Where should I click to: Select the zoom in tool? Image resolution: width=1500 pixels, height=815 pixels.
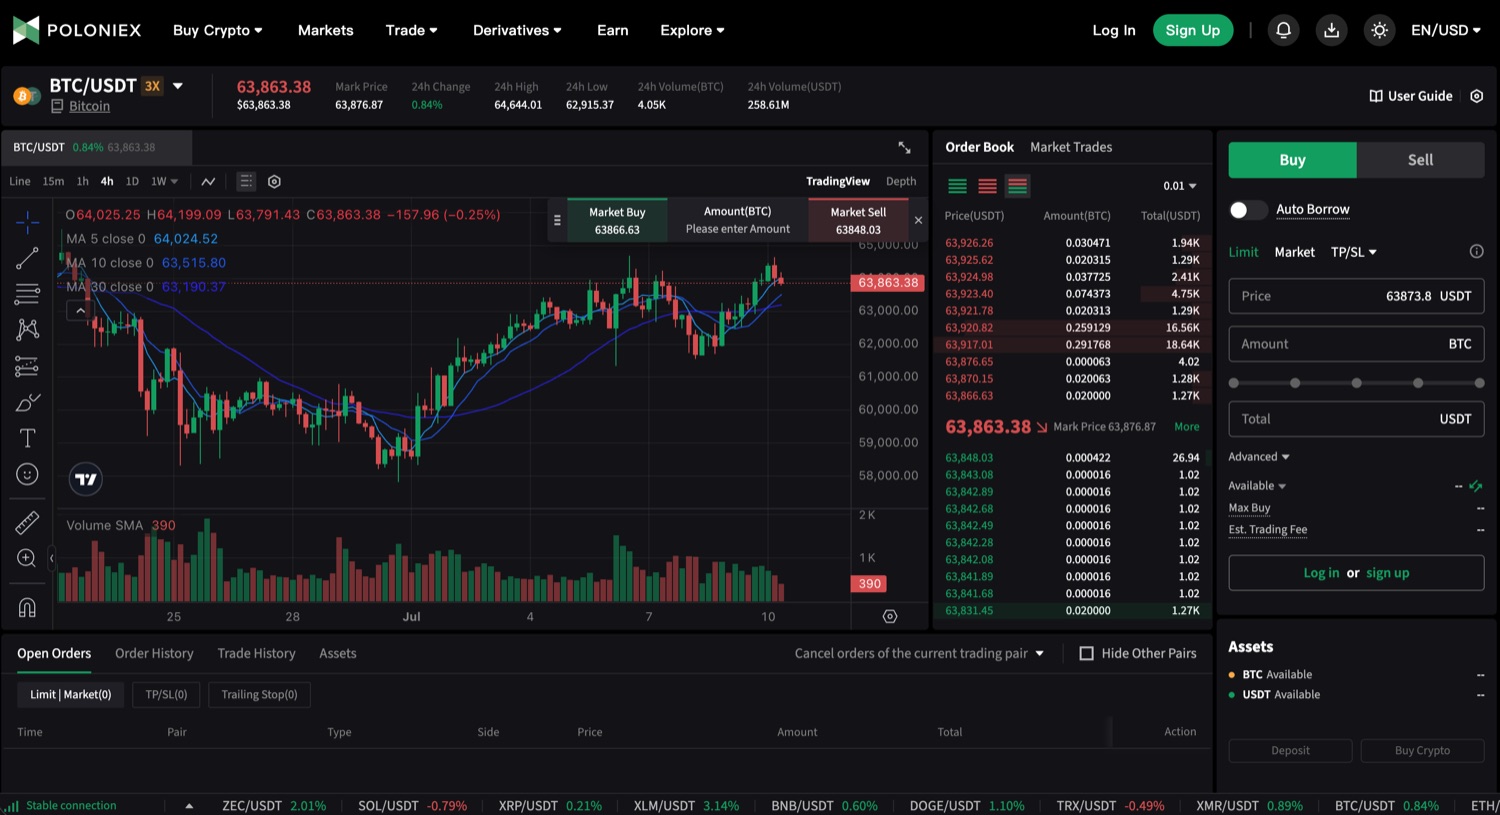[27, 558]
